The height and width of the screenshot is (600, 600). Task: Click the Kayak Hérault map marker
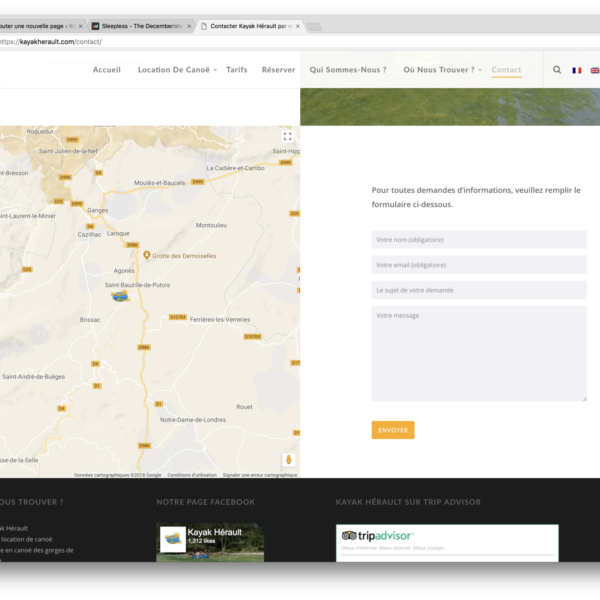(x=120, y=296)
